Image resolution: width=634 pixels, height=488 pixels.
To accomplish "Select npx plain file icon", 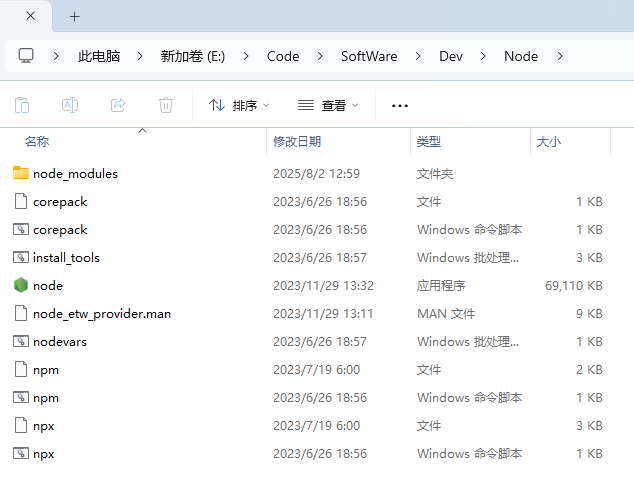I will tap(21, 425).
